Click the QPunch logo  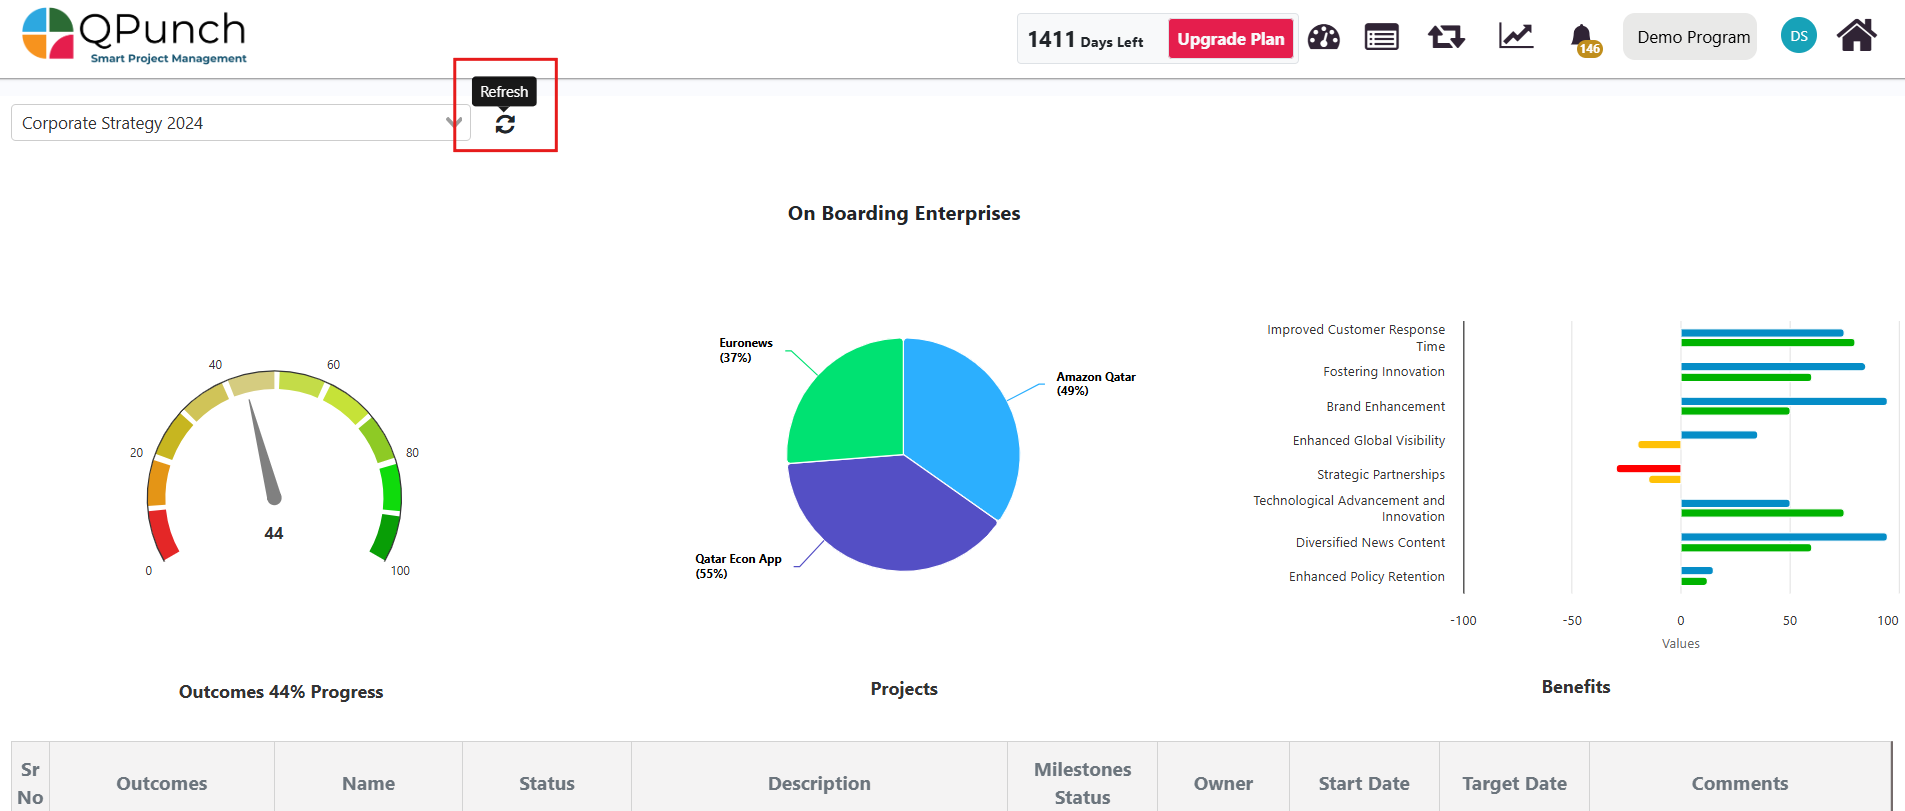[x=134, y=36]
